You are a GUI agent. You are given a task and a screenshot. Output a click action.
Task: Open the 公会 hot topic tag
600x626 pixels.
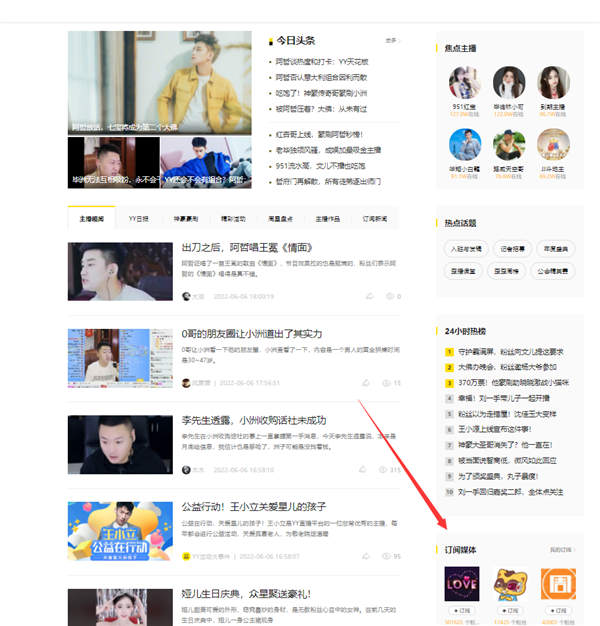552,271
